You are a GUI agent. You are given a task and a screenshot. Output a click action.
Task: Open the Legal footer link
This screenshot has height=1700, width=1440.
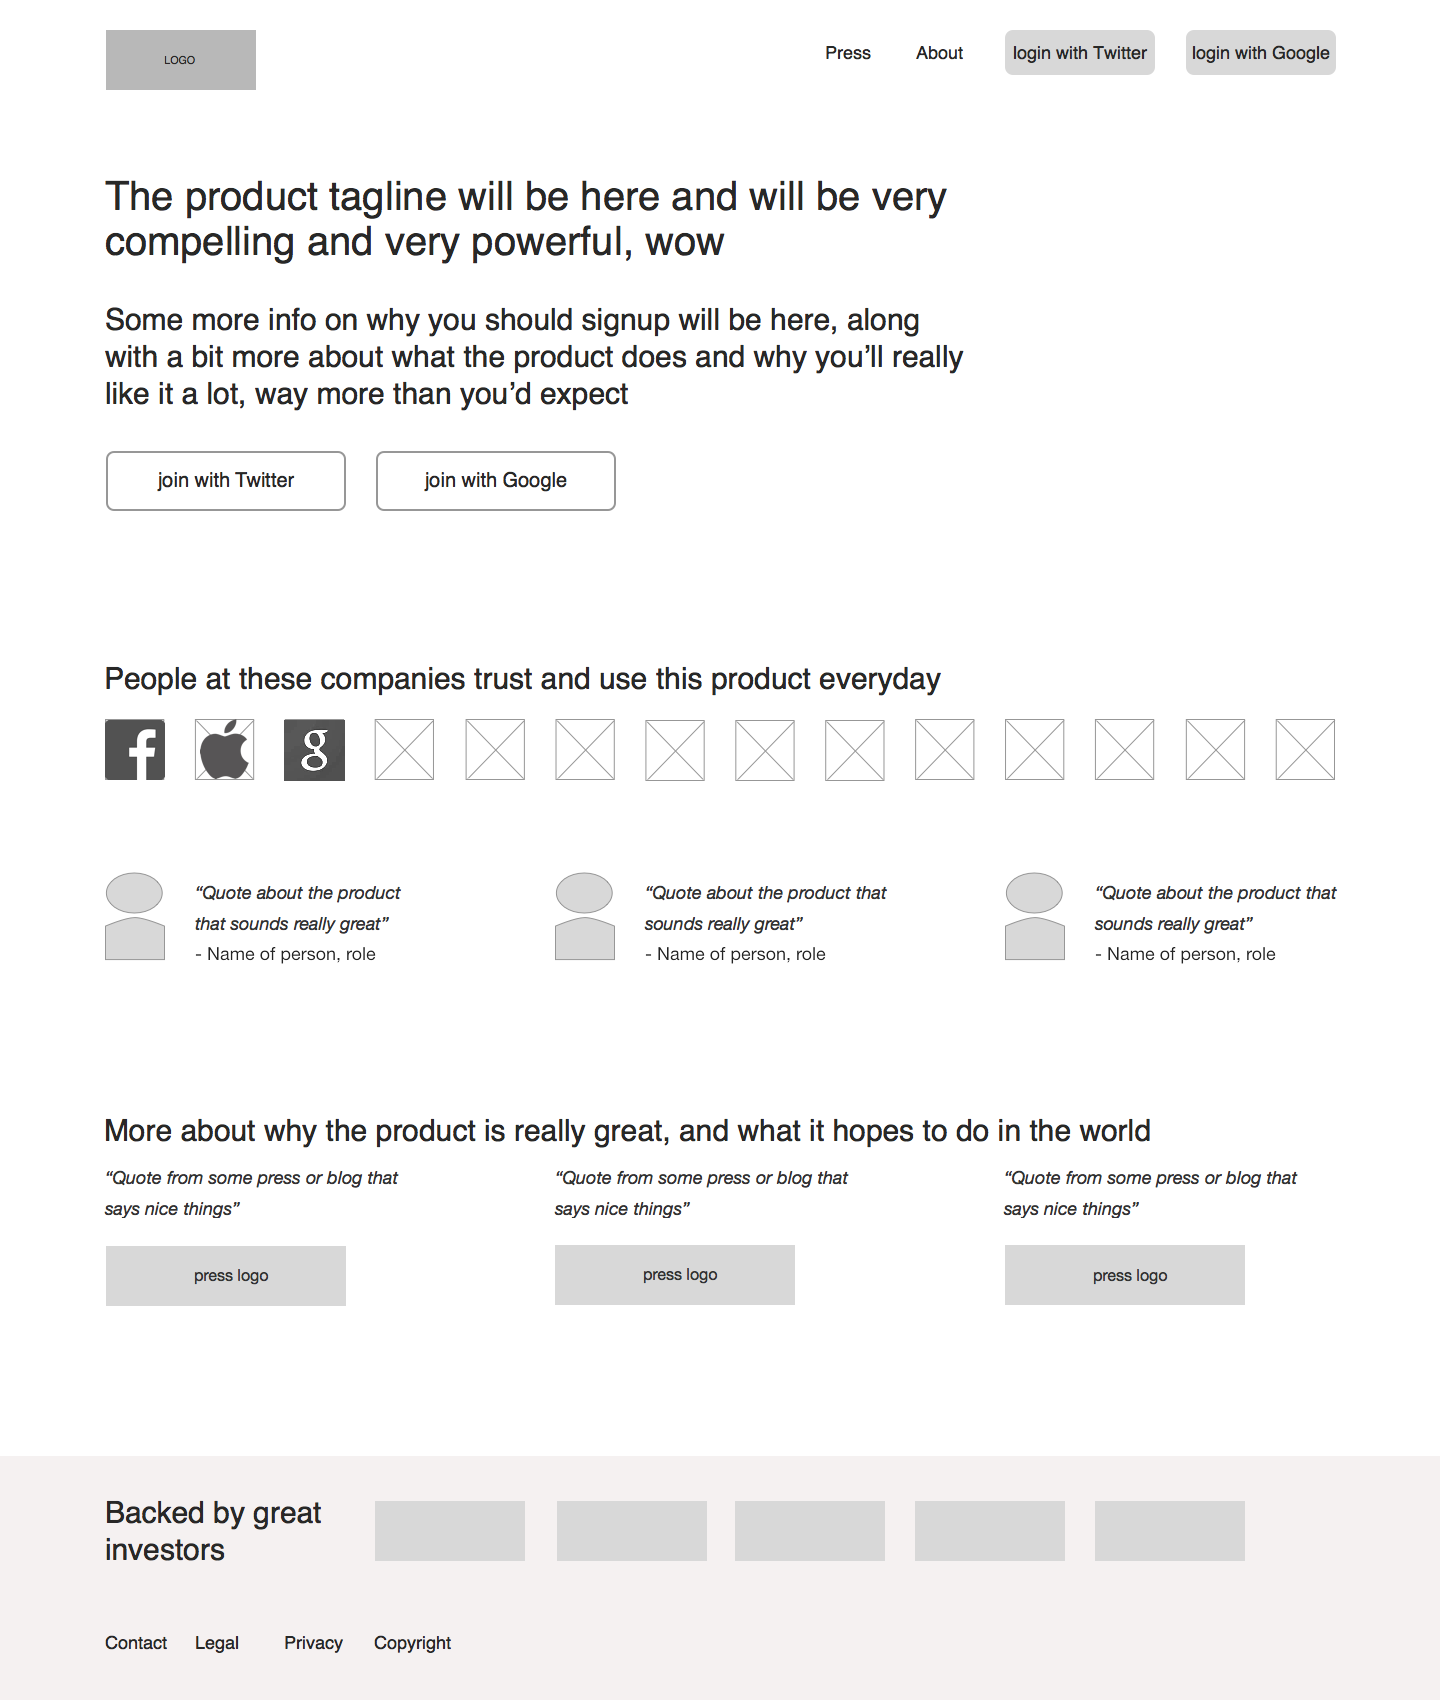point(217,1643)
